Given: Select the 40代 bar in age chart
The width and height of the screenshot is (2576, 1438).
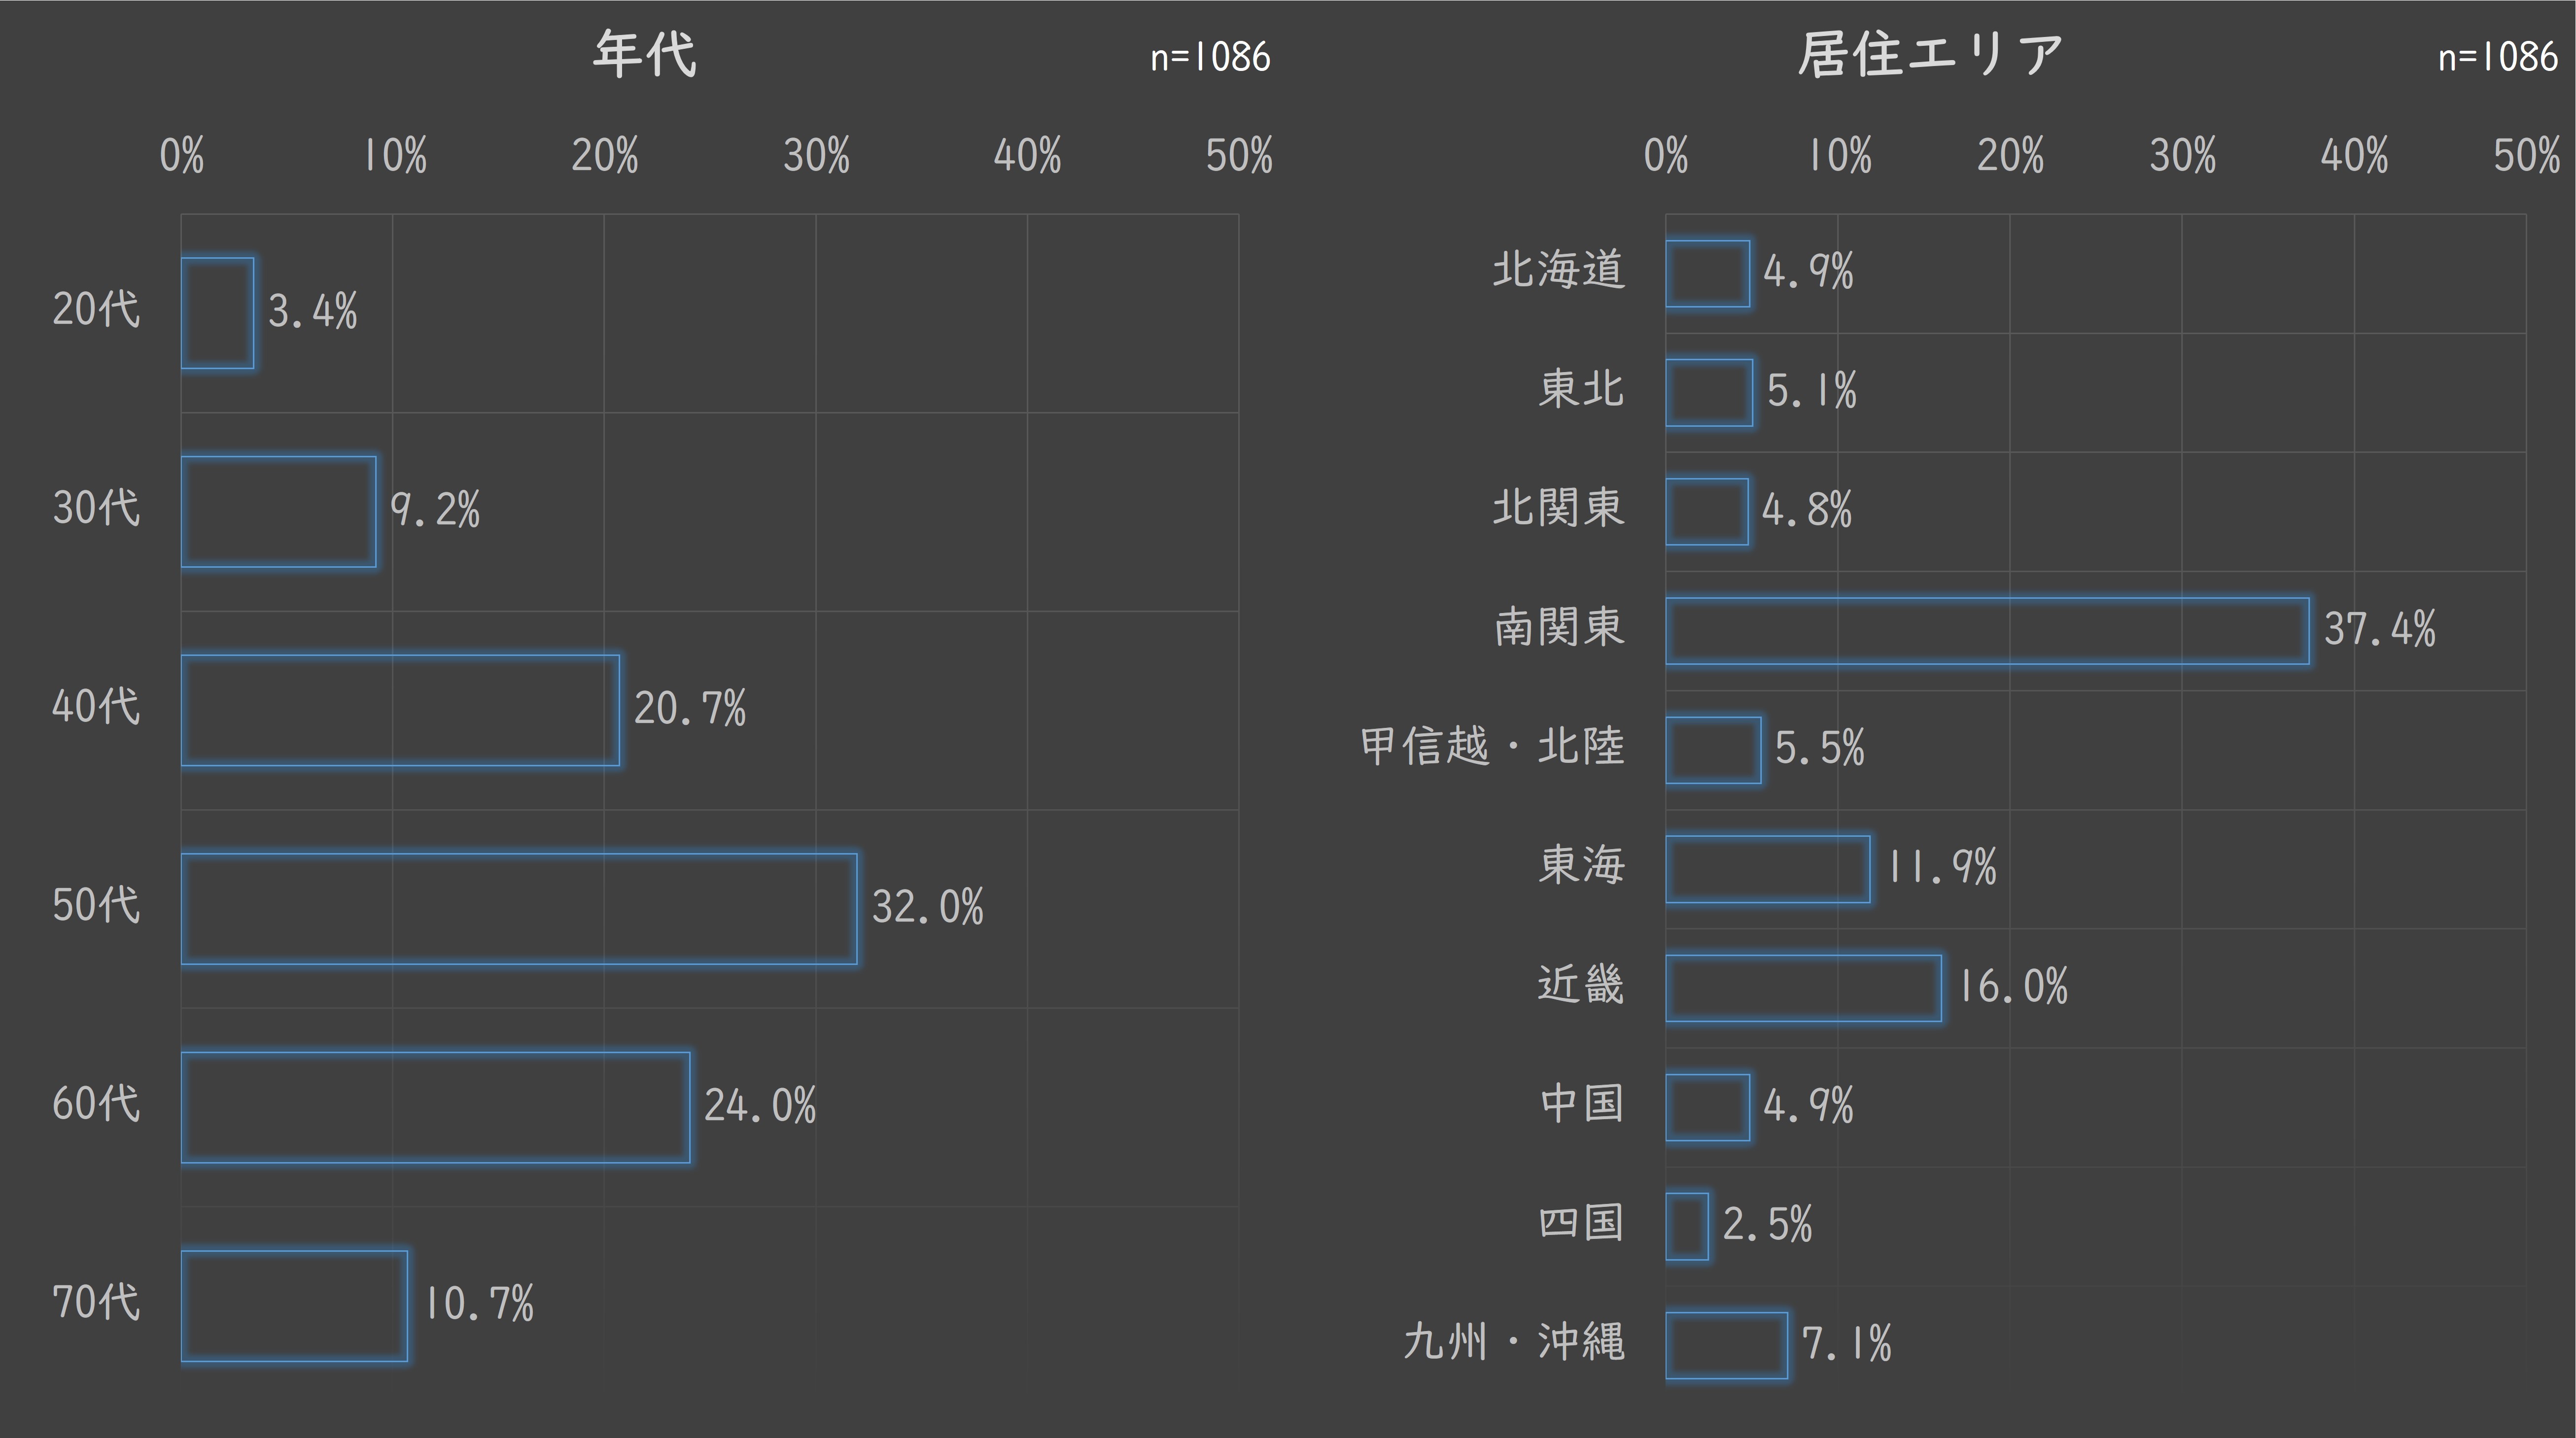Looking at the screenshot, I should point(400,710).
